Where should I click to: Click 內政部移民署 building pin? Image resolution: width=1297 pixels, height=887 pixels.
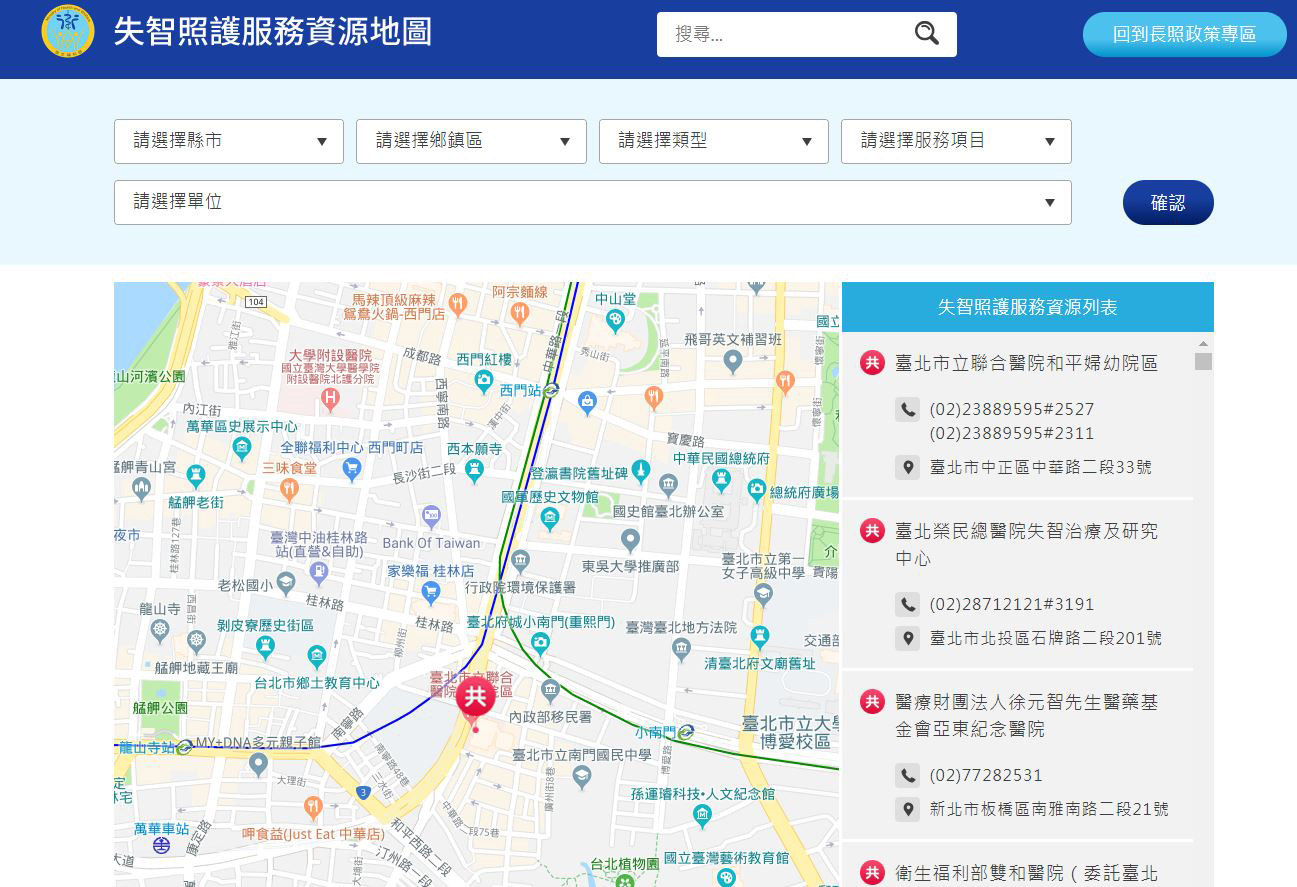[x=550, y=690]
